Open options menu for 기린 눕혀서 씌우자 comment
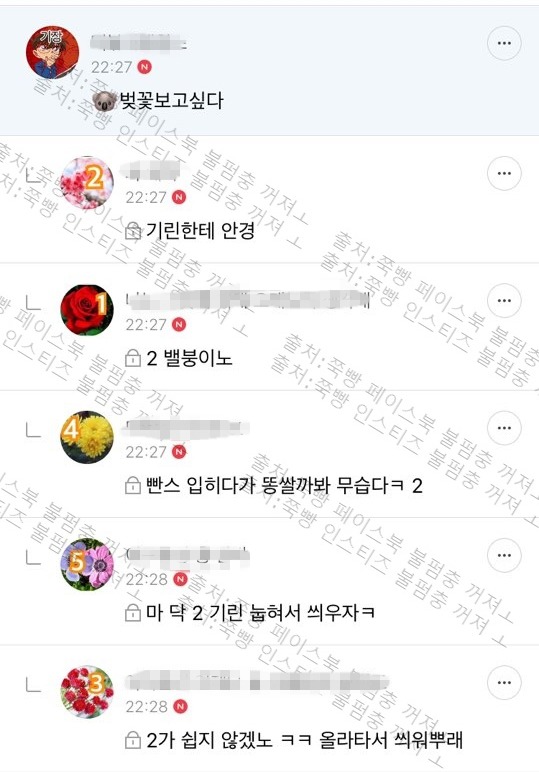This screenshot has height=772, width=539. pos(504,555)
